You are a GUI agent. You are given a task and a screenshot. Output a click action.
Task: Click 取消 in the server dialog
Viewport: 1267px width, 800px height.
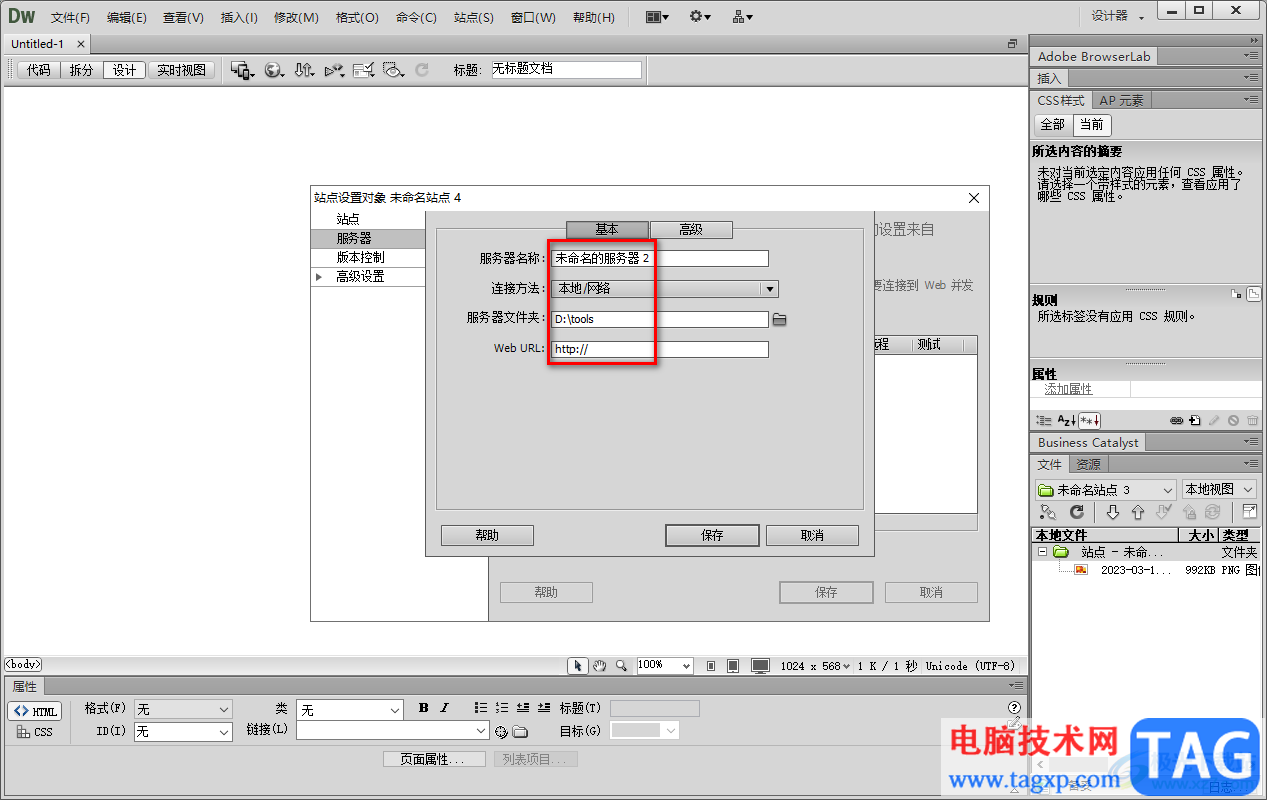click(812, 535)
